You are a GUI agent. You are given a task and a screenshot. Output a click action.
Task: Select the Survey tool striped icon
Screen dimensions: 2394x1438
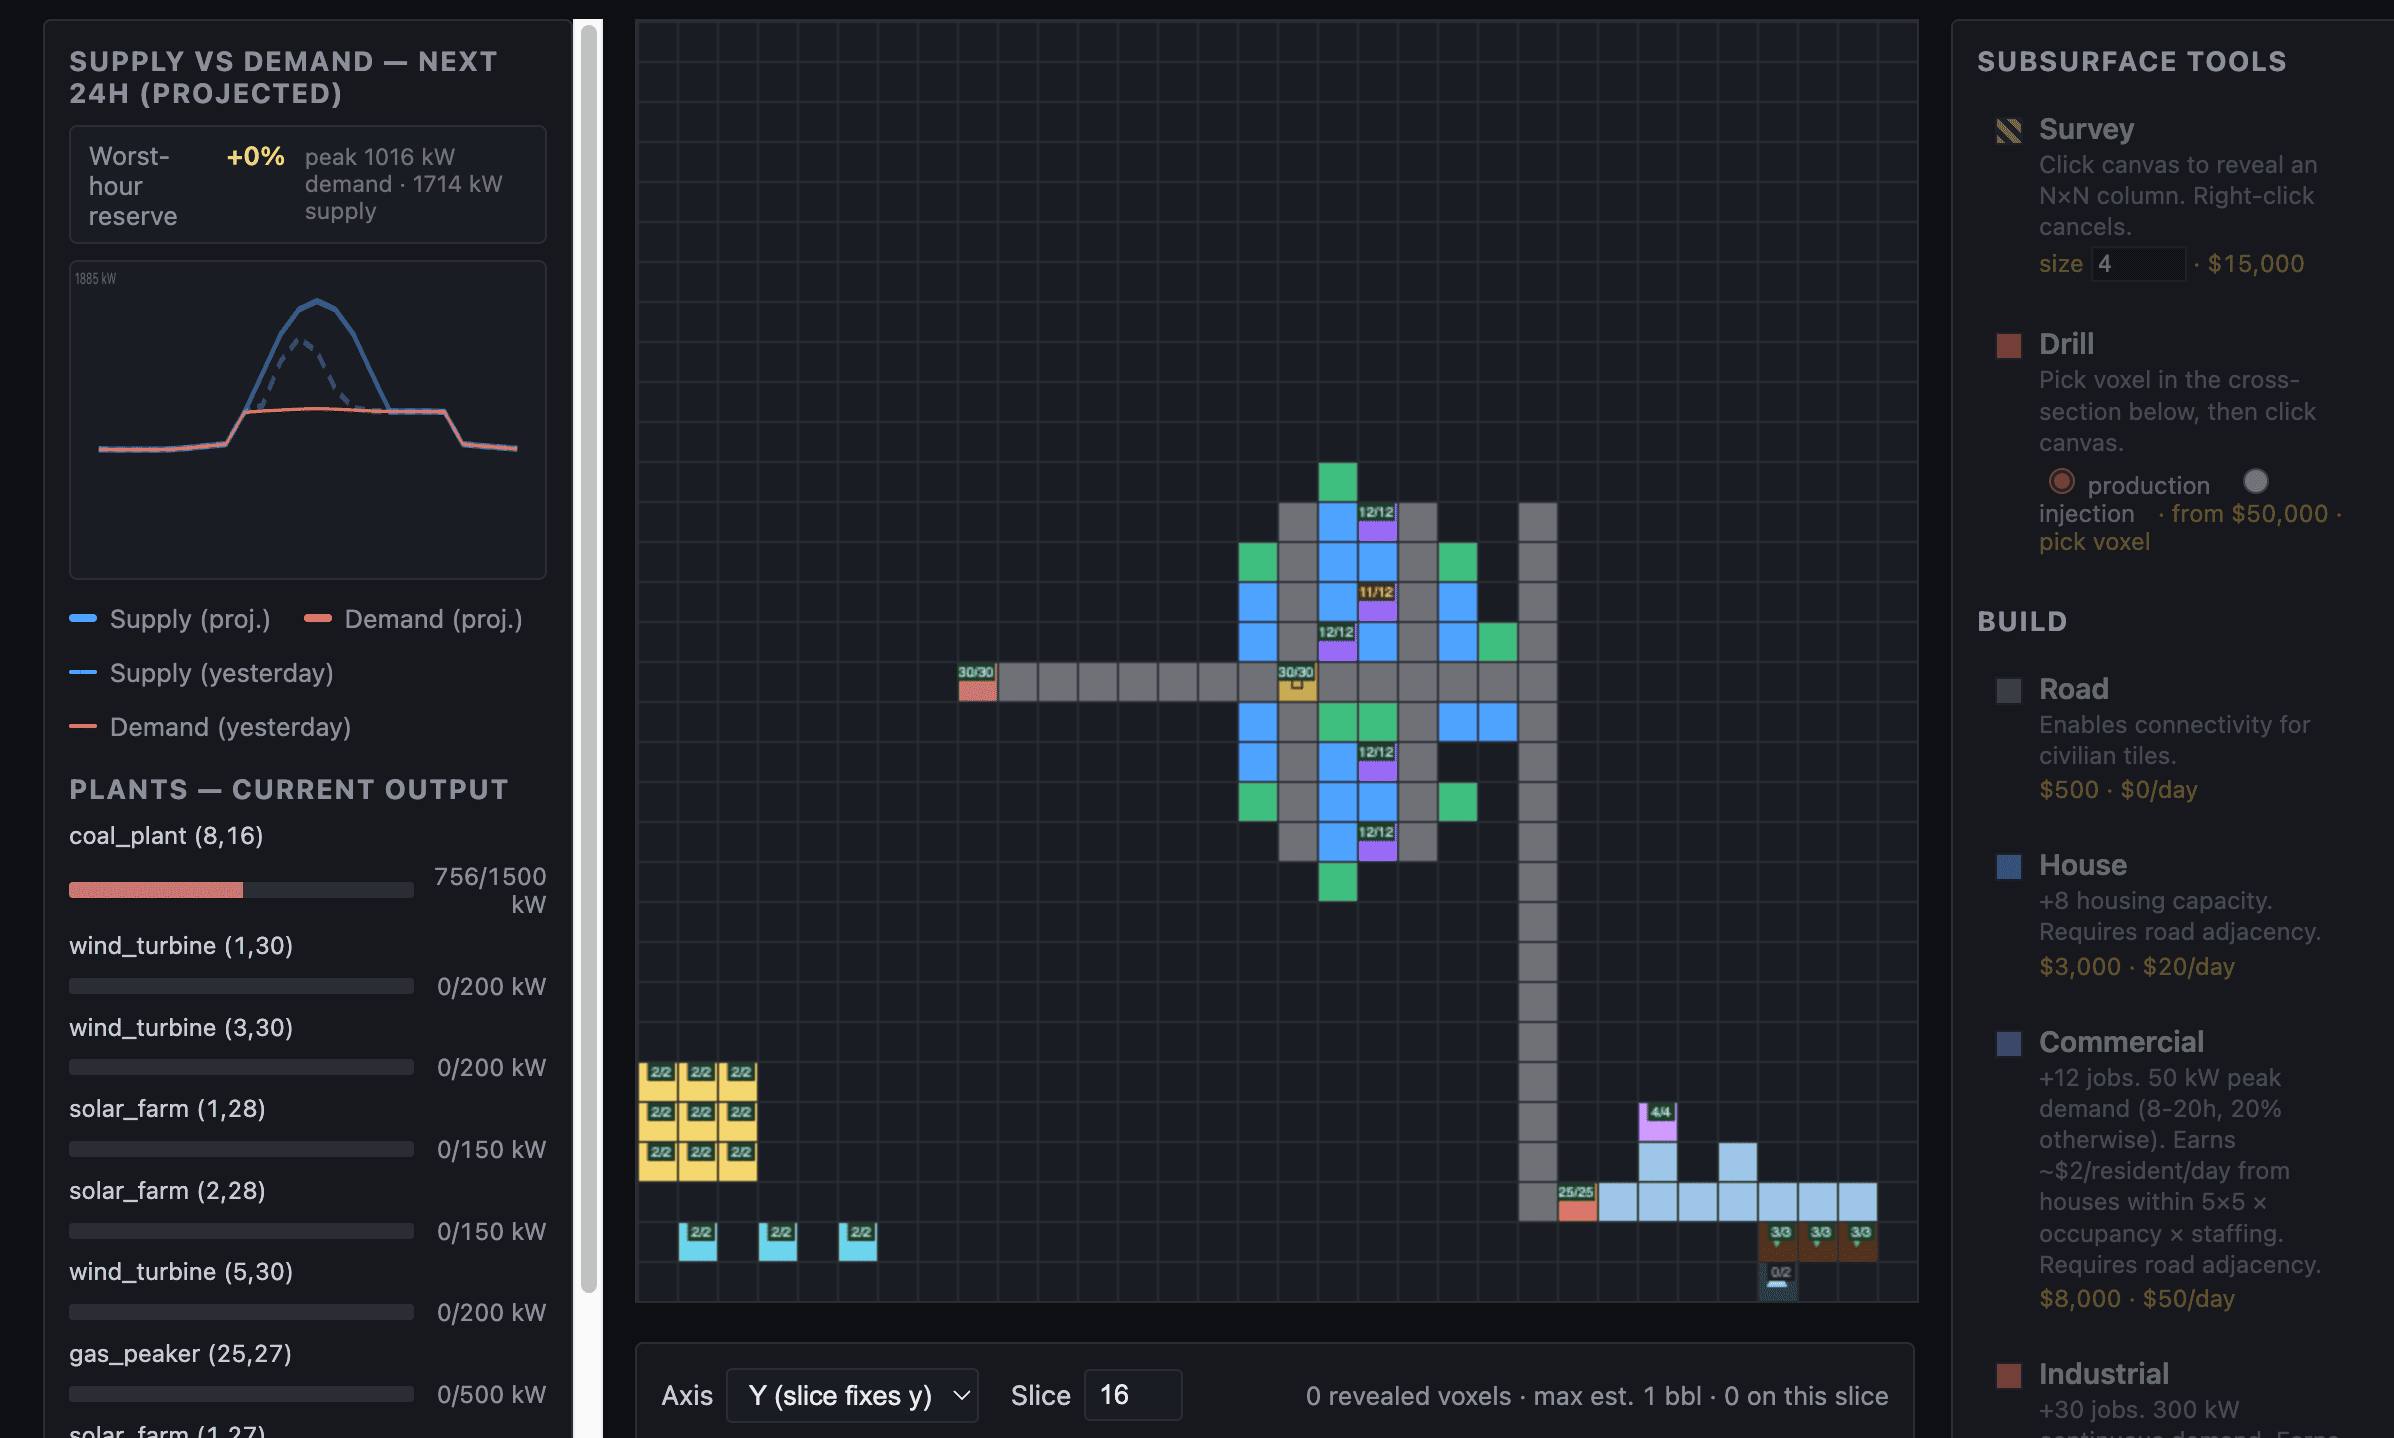(x=2008, y=131)
